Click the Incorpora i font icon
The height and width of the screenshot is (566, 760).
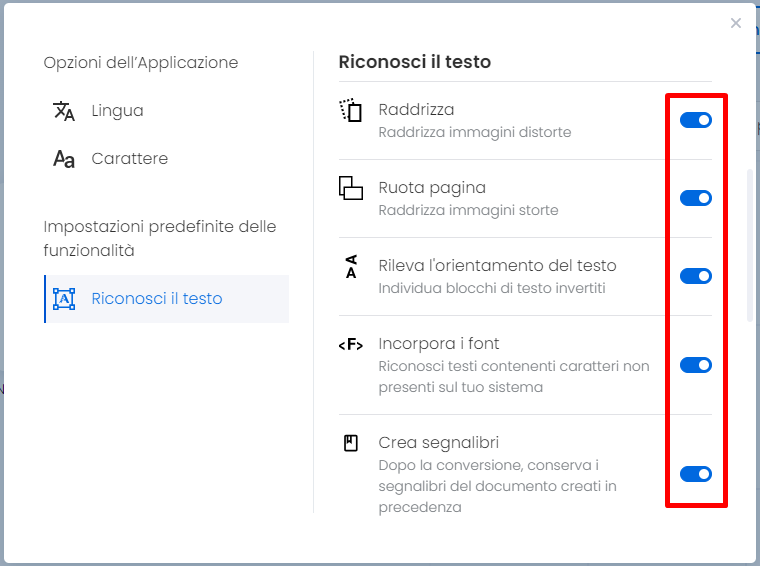coord(350,345)
